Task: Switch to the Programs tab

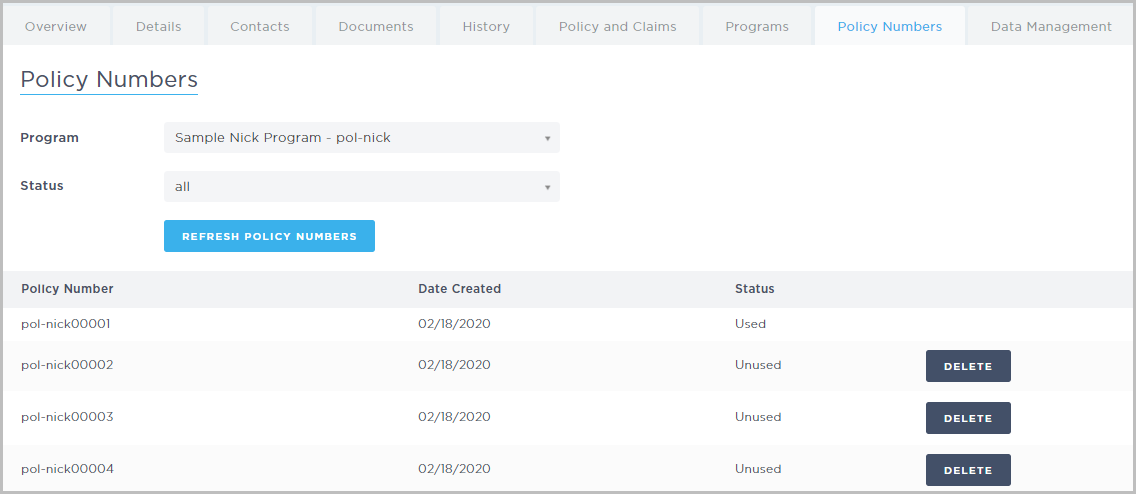Action: 757,26
